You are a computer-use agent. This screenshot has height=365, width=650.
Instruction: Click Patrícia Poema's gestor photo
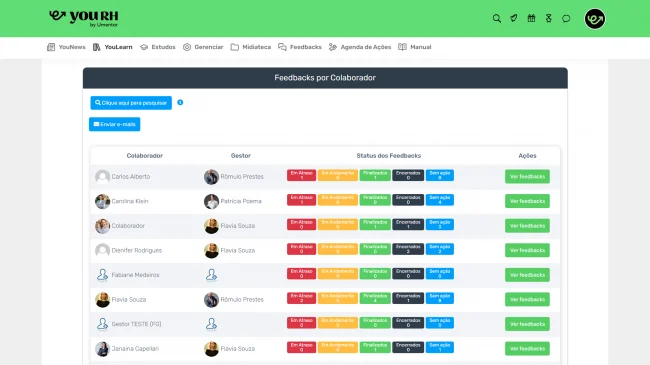coord(211,202)
